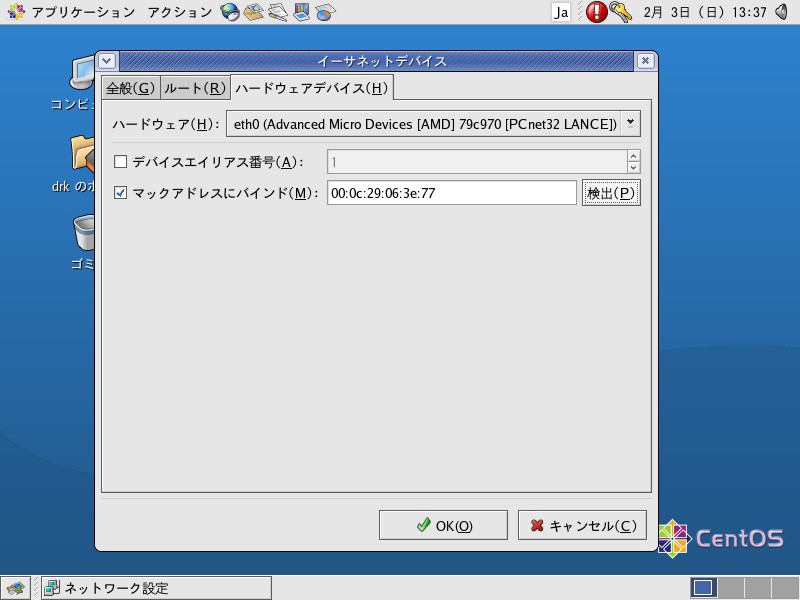Image resolution: width=800 pixels, height=600 pixels.
Task: Open the red update alert icon
Action: click(596, 12)
